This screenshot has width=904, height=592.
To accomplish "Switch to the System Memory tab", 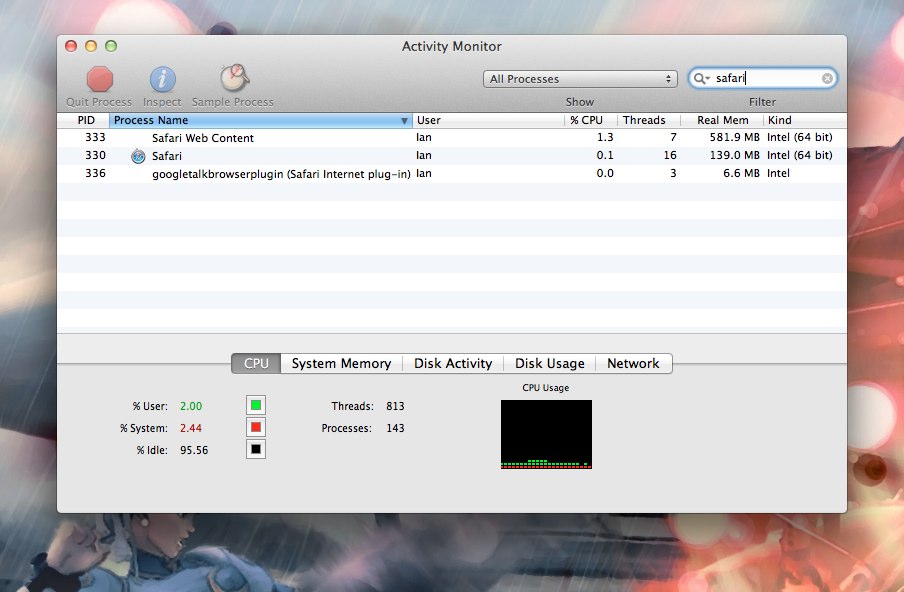I will 341,363.
